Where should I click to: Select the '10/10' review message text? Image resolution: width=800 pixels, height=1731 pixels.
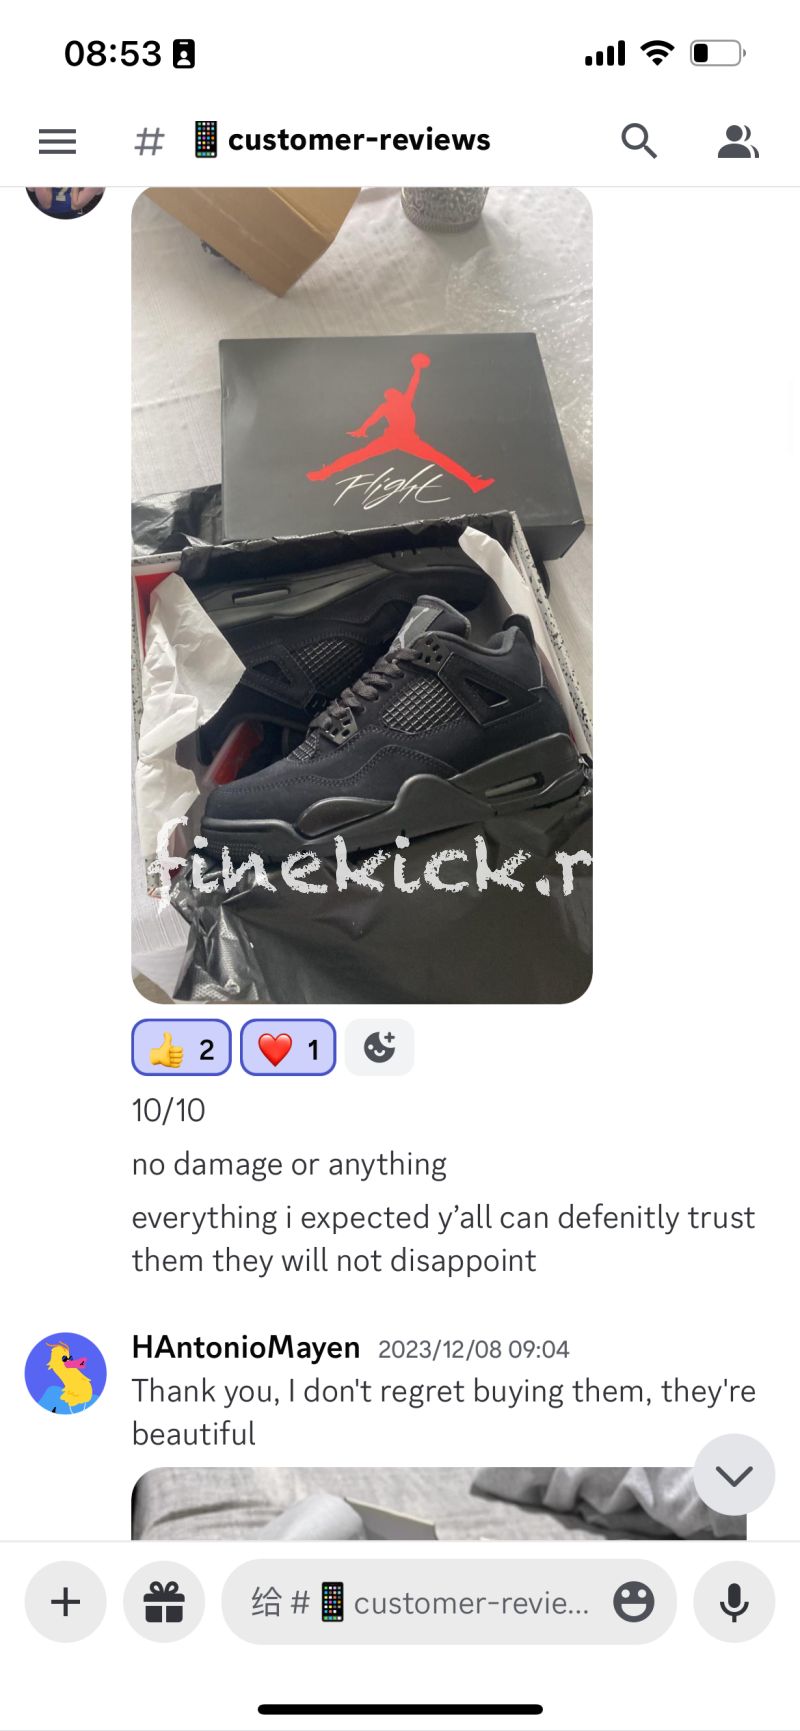[x=168, y=1110]
